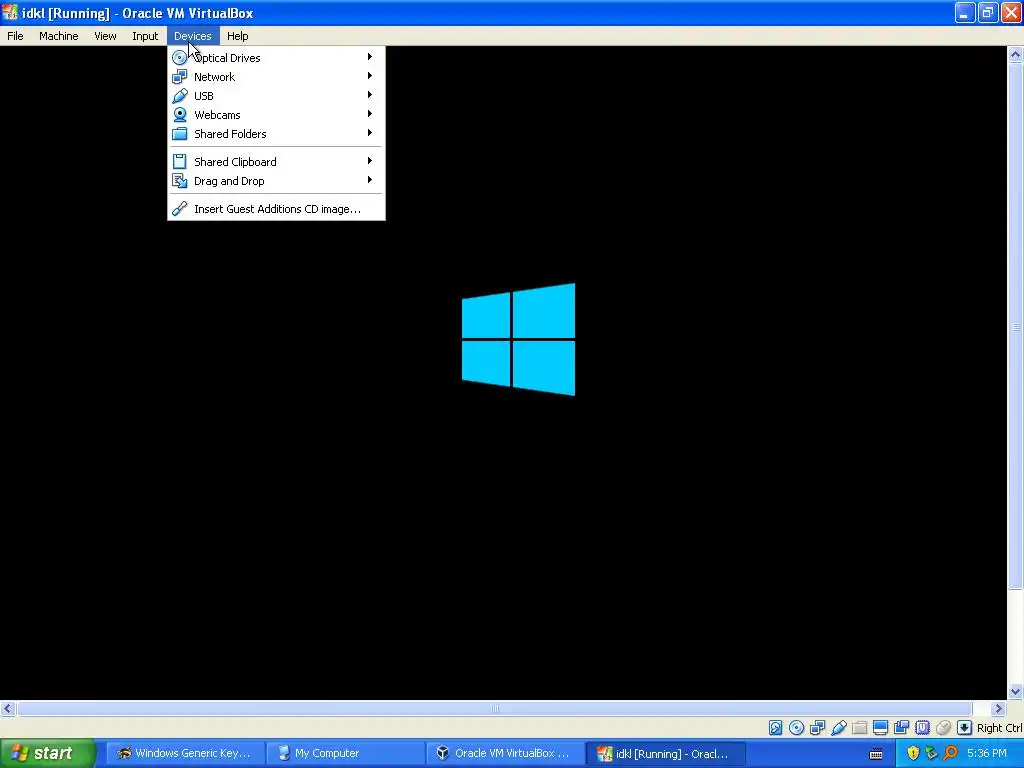Click the hard disk activity status icon
This screenshot has width=1024, height=768.
775,728
